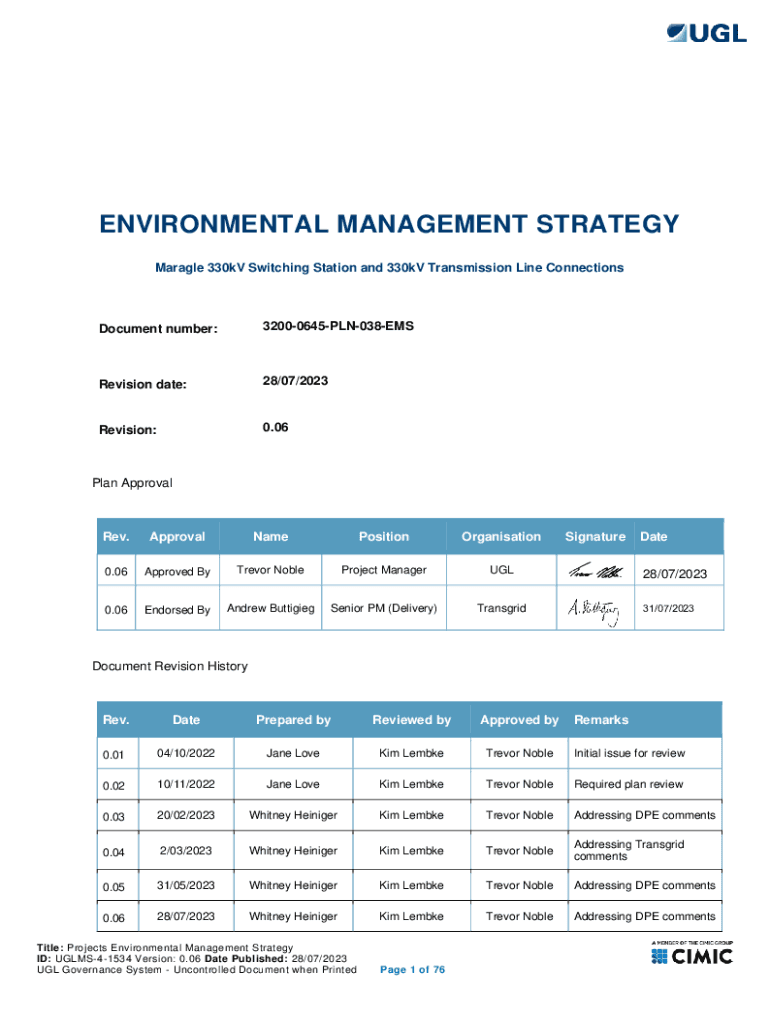Click the Document Revision History heading
The image size is (770, 1024).
coord(170,666)
